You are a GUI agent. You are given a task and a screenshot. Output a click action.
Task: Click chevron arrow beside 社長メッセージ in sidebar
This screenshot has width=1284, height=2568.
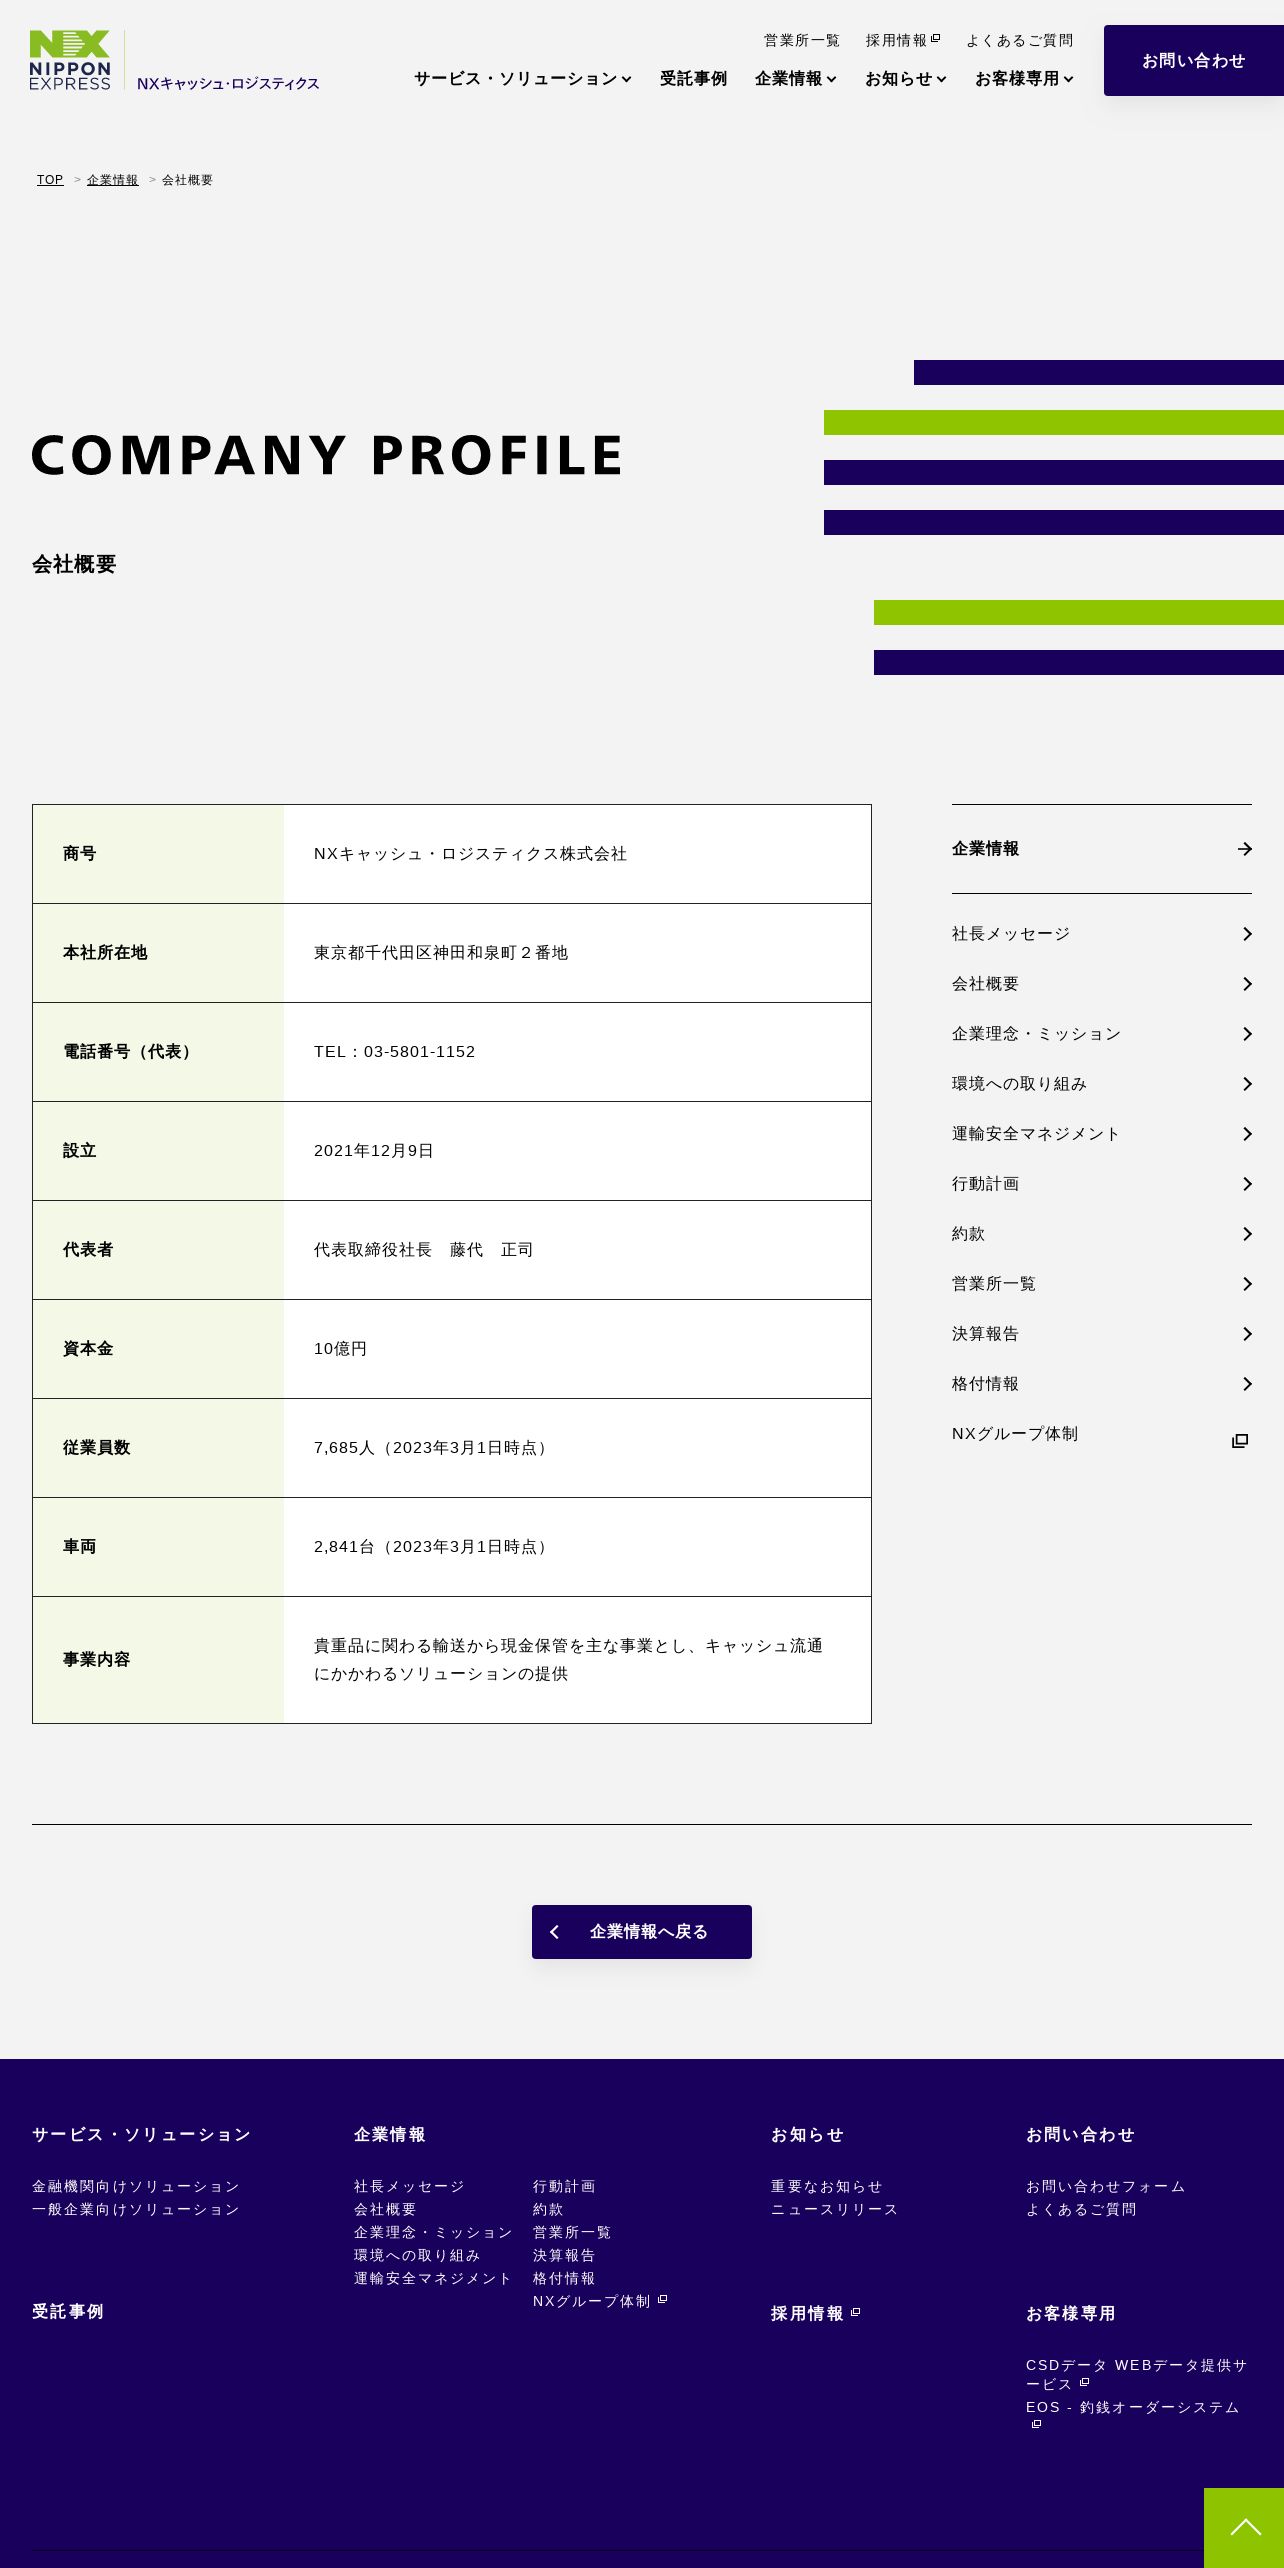coord(1247,934)
